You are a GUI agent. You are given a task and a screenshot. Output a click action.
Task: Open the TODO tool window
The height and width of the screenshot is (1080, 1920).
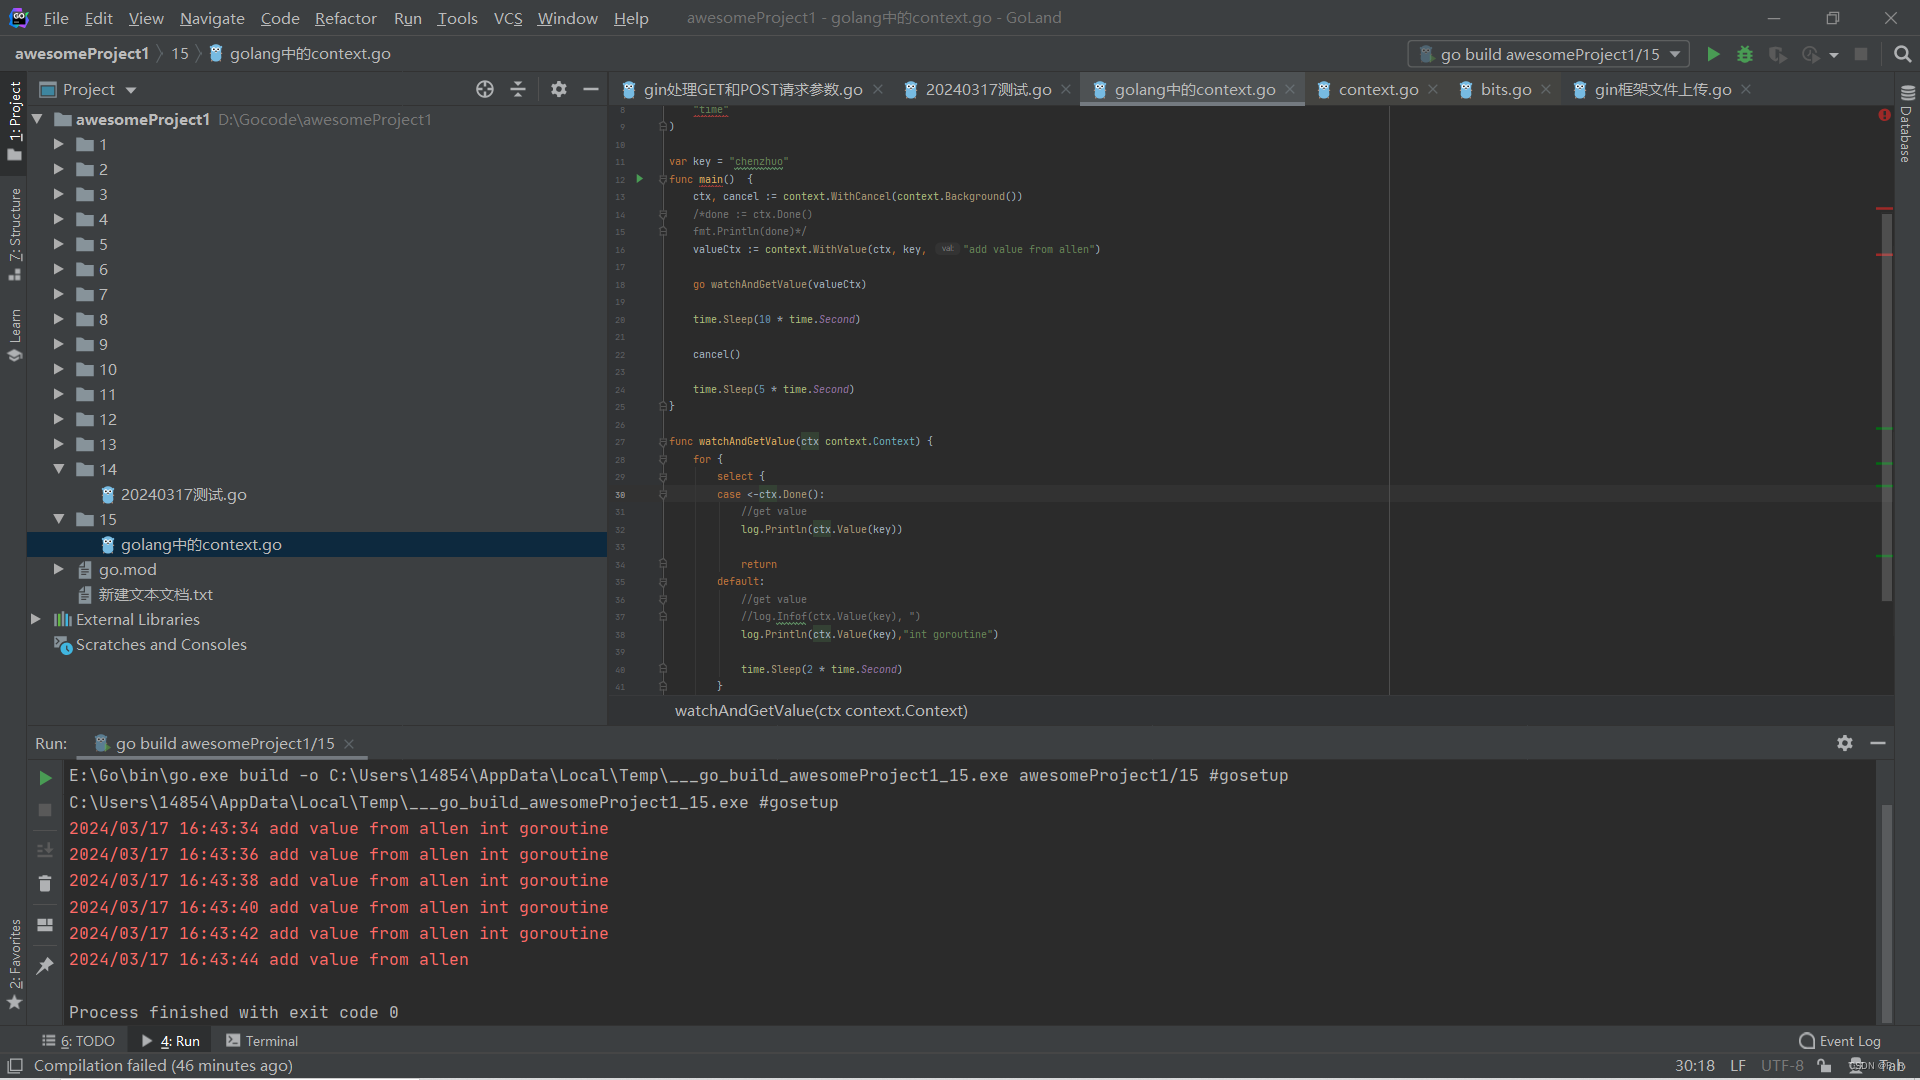(78, 1041)
